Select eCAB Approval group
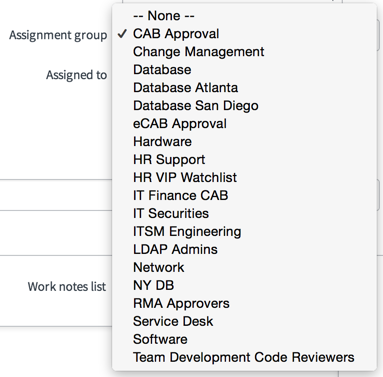Viewport: 383px width, 377px height. coord(244,124)
